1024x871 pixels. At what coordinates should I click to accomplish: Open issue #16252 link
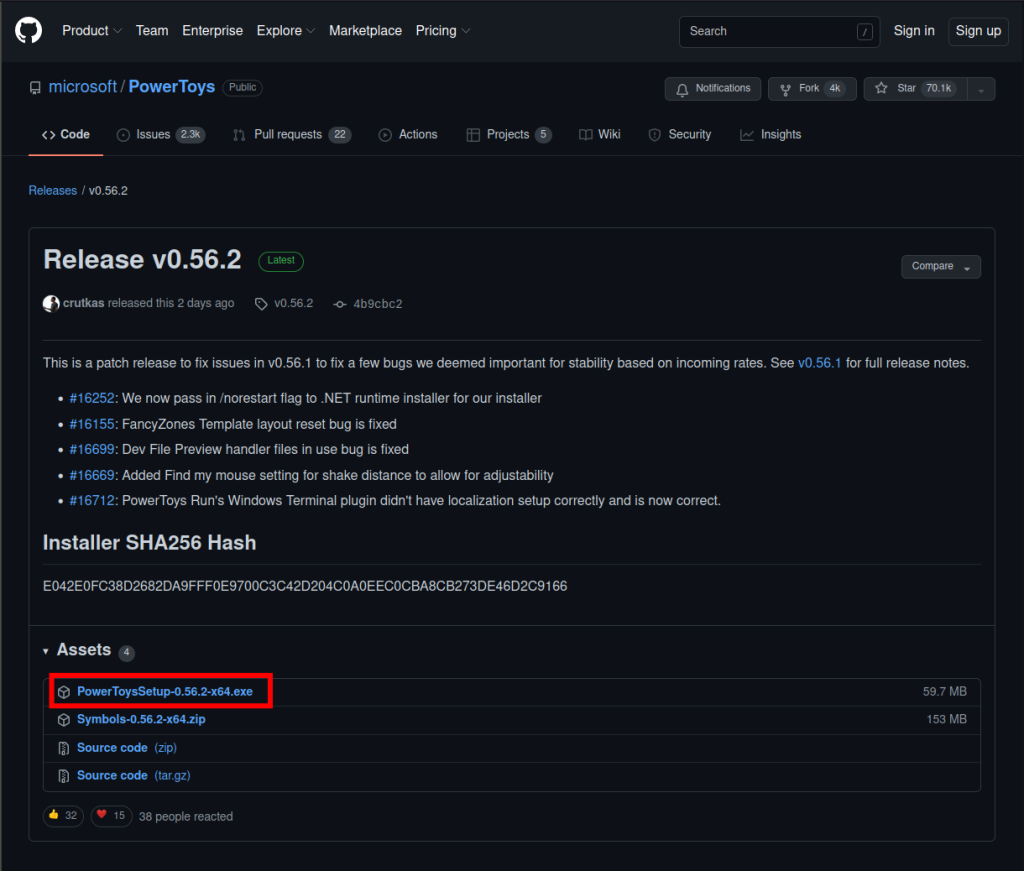pyautogui.click(x=93, y=398)
